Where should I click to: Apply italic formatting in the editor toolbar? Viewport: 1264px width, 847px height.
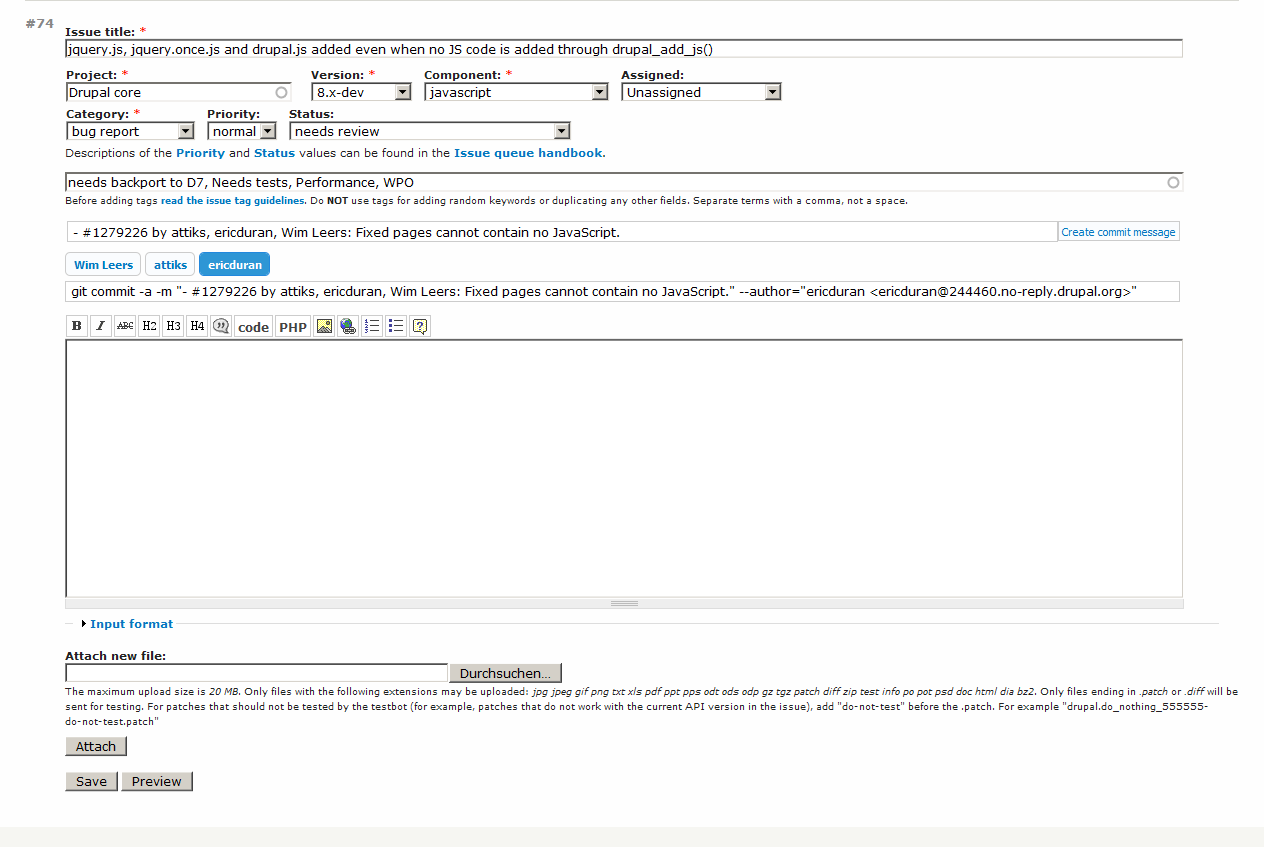(x=101, y=326)
